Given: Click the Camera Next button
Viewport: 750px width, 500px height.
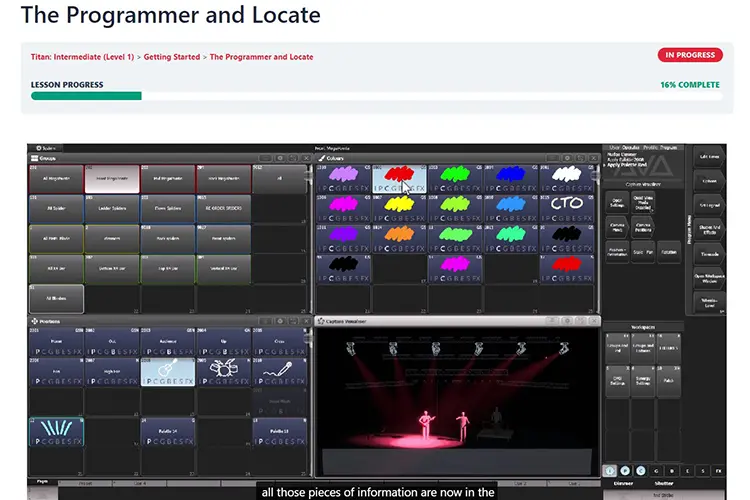Looking at the screenshot, I should click(x=617, y=227).
